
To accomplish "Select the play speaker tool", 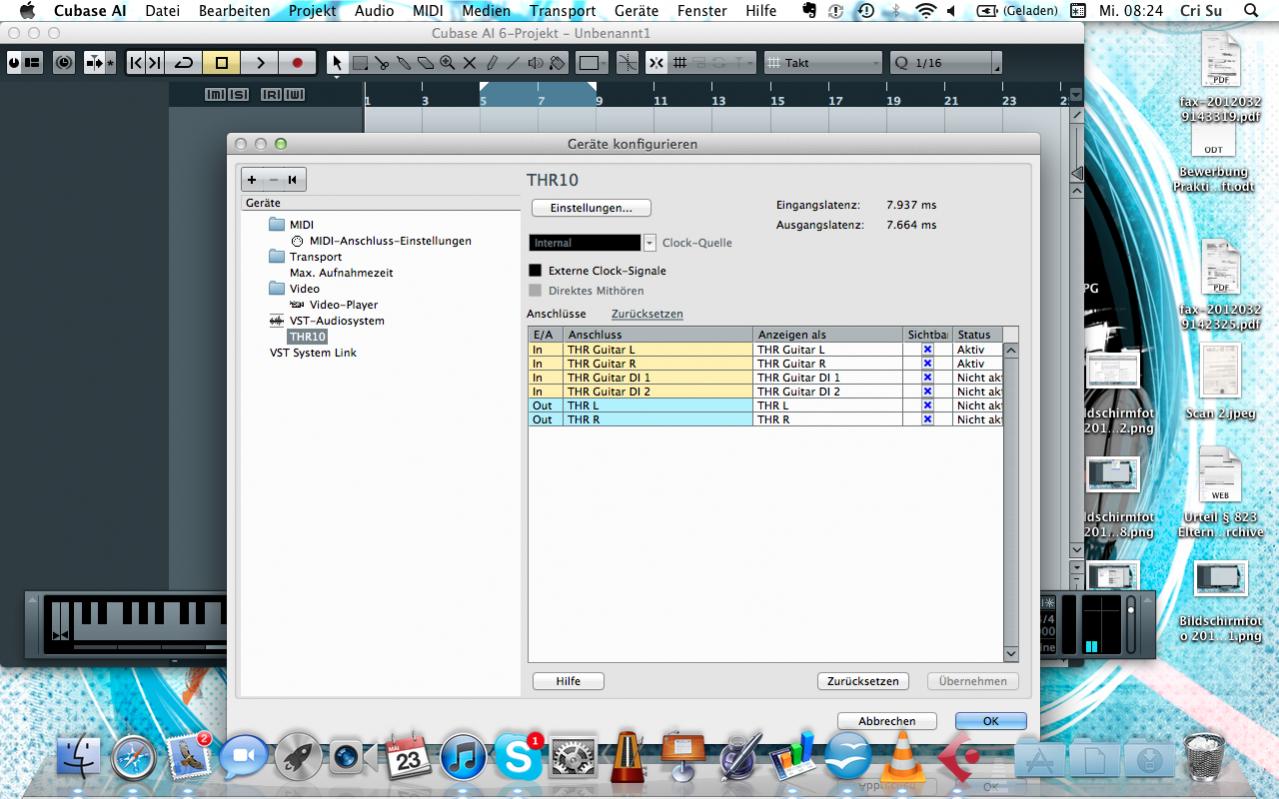I will pos(535,62).
